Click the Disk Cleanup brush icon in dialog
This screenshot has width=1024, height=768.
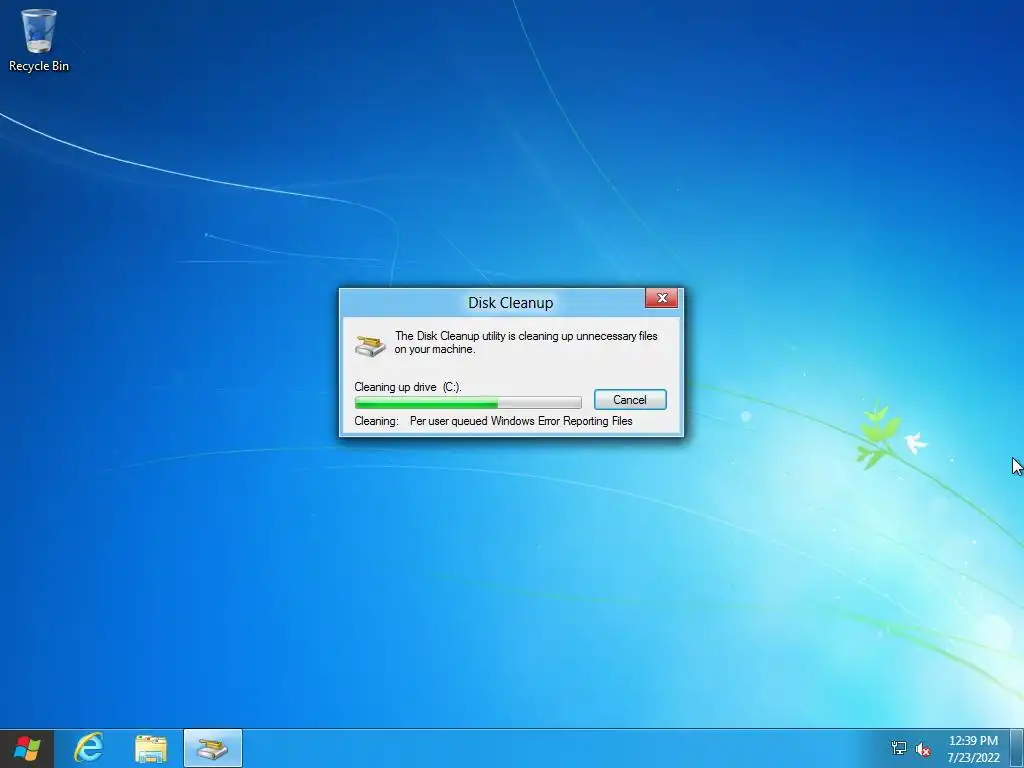(370, 345)
